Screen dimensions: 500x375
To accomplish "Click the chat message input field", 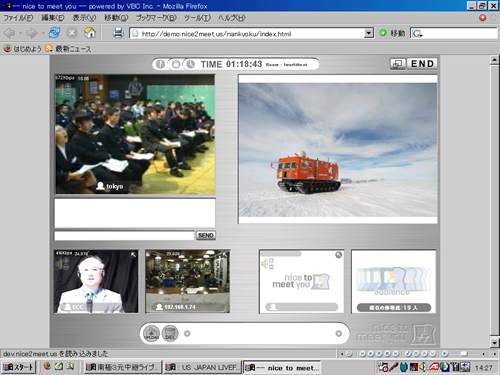I will coord(124,236).
